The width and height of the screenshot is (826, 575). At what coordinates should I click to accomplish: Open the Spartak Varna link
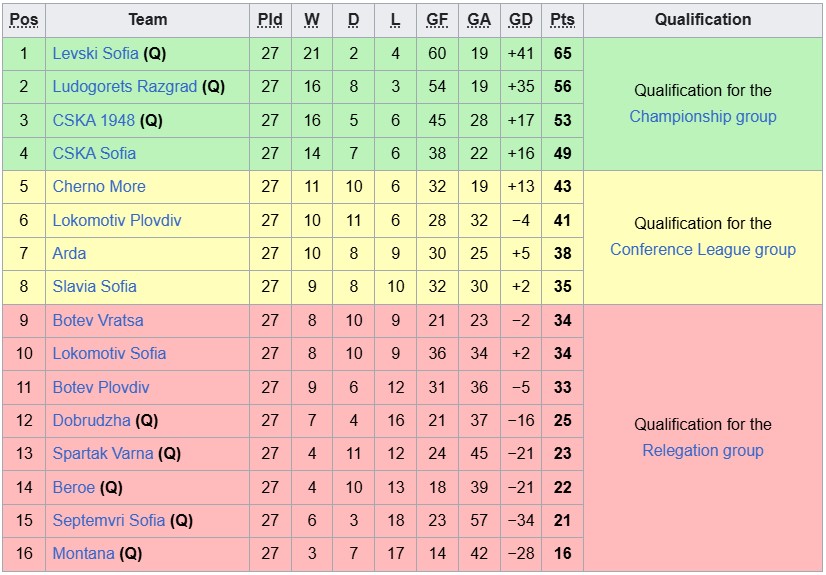pyautogui.click(x=103, y=453)
